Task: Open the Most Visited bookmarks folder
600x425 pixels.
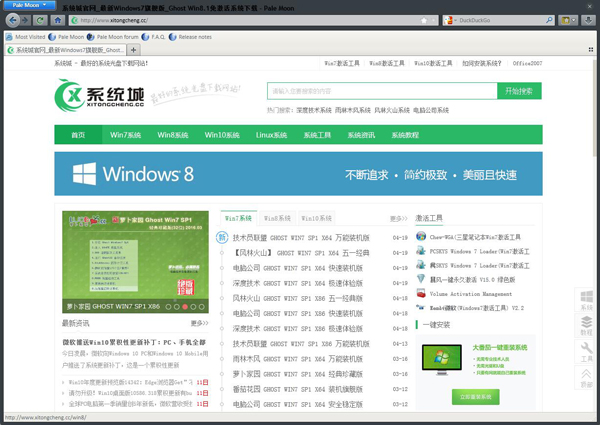Action: 26,37
